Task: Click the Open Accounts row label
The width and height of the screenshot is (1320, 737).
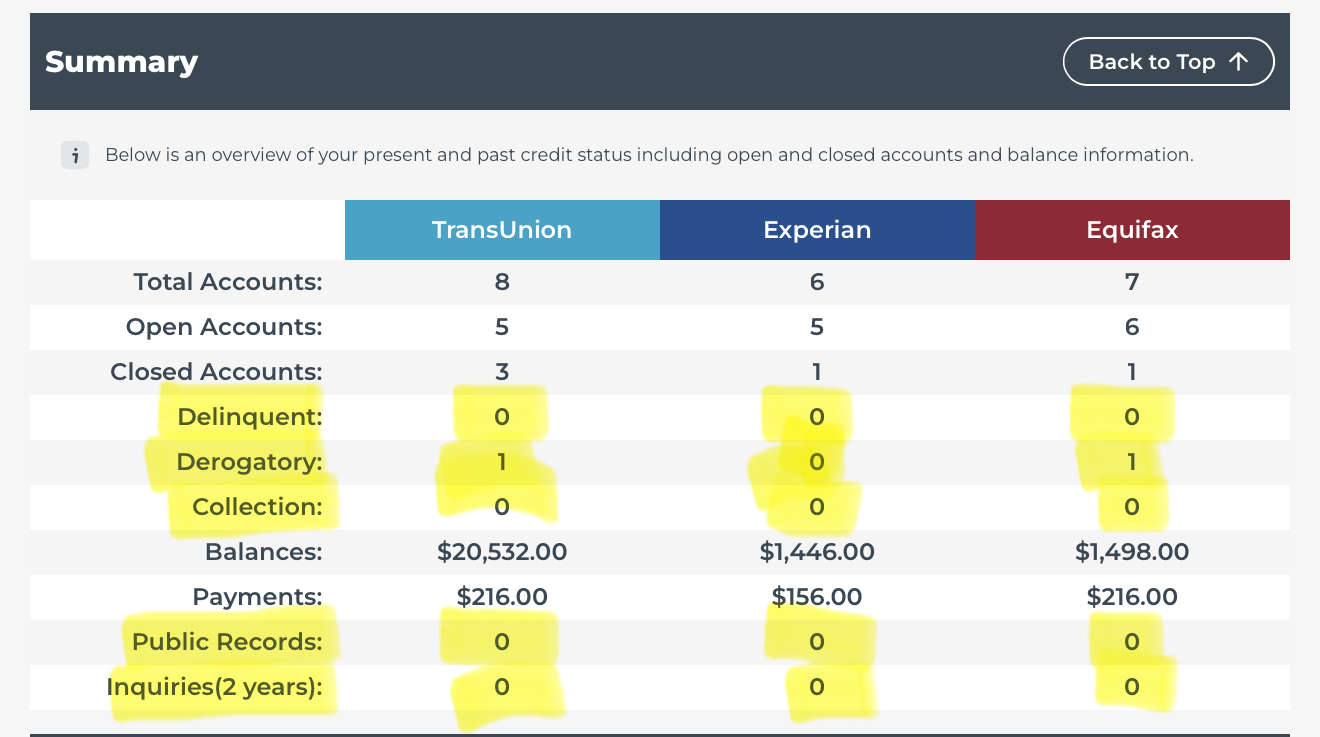Action: (223, 327)
